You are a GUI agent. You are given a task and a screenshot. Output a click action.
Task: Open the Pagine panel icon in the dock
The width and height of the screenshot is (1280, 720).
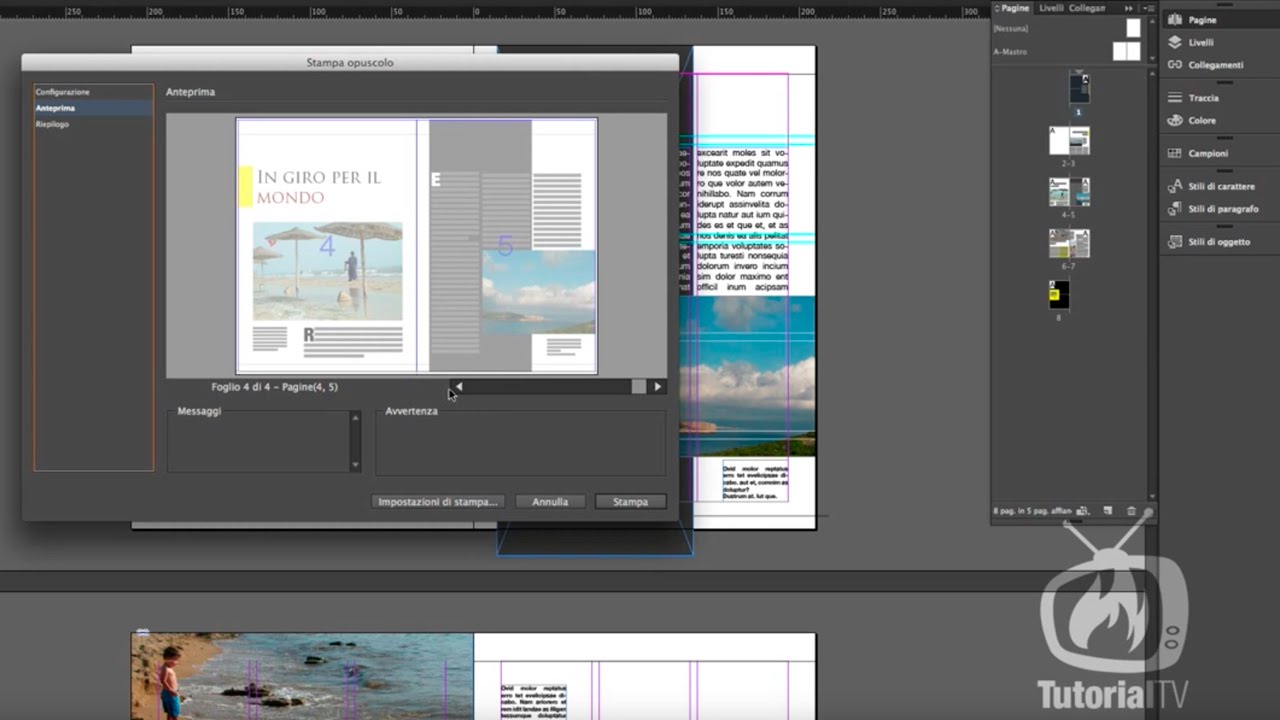(x=1175, y=20)
